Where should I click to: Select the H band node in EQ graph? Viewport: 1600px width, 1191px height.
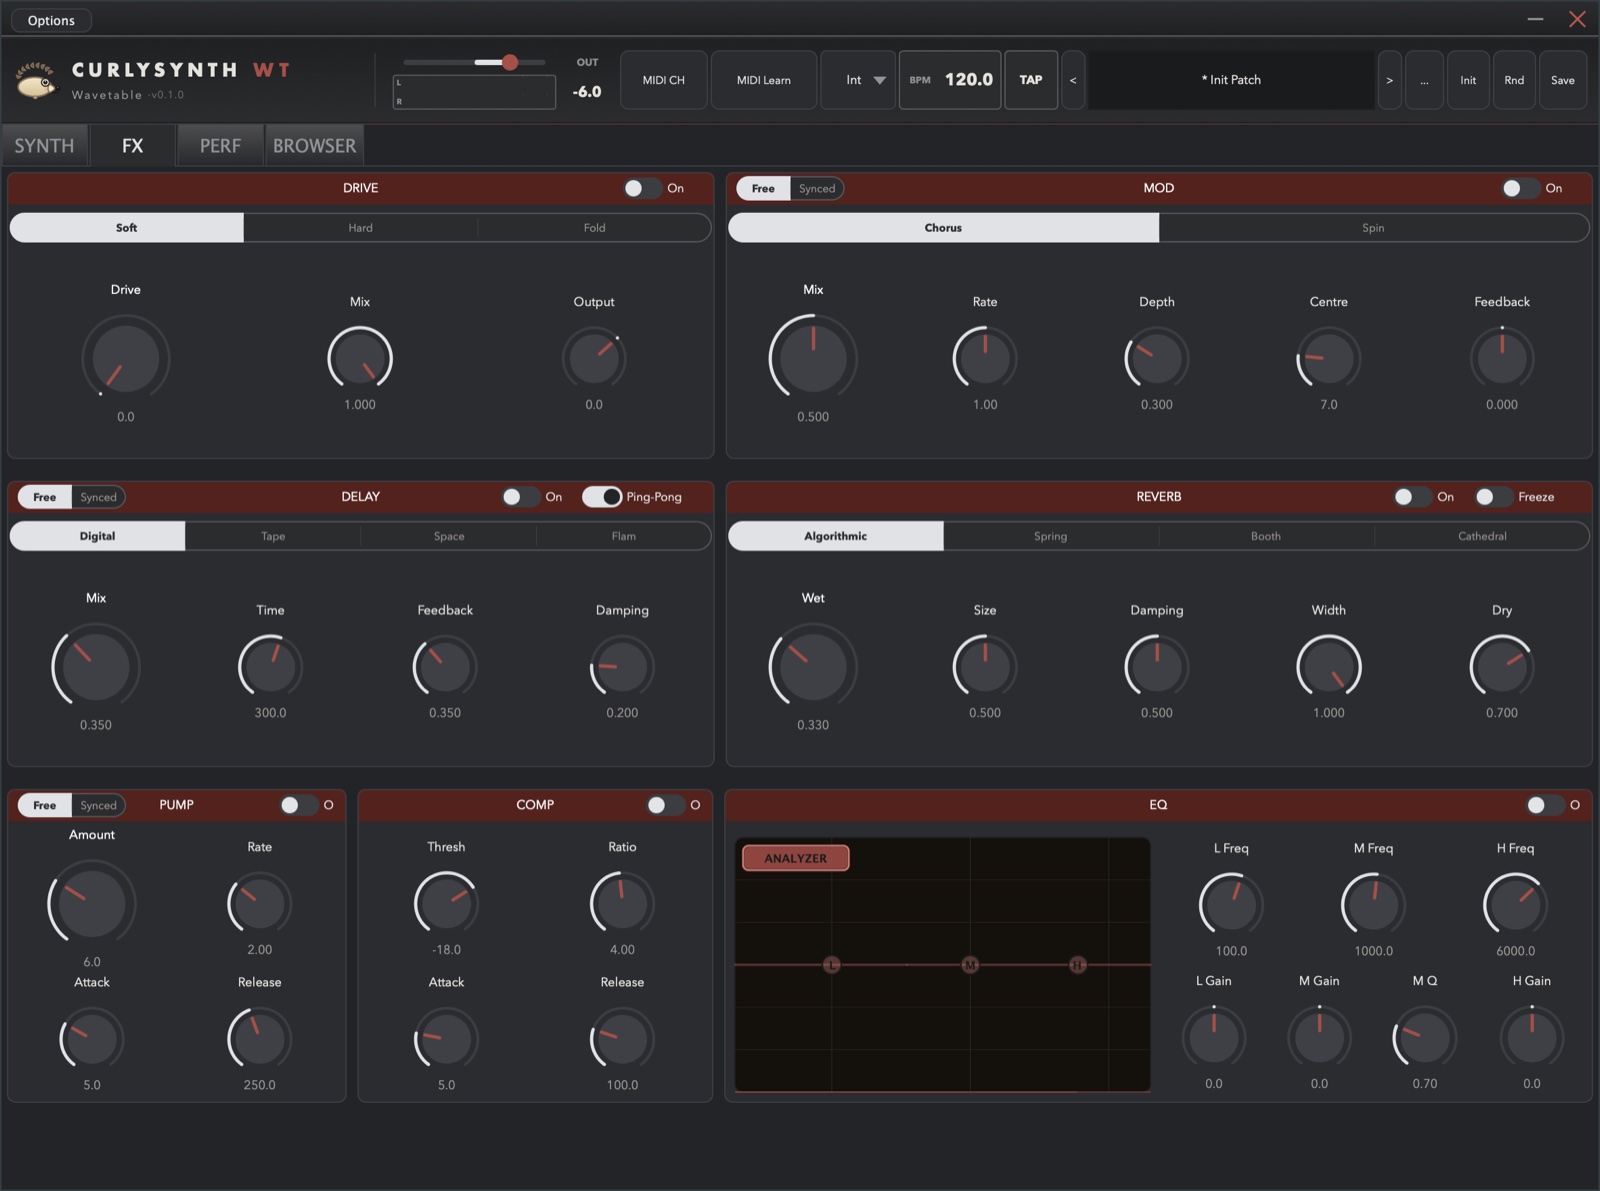pos(1077,965)
